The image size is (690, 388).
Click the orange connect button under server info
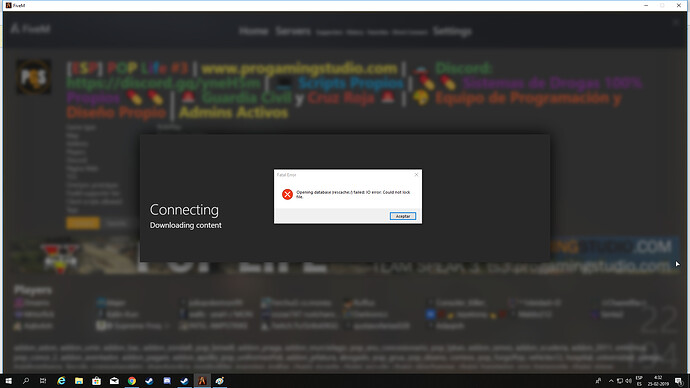coord(83,223)
